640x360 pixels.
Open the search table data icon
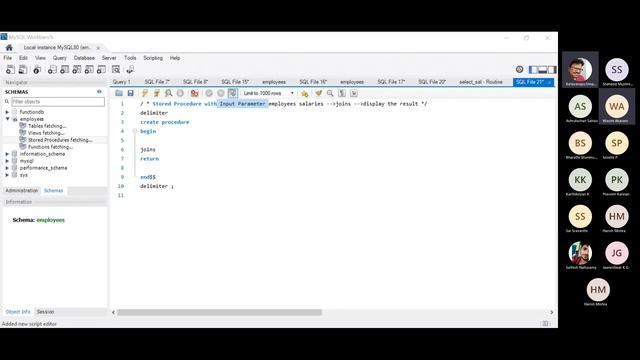[x=116, y=70]
